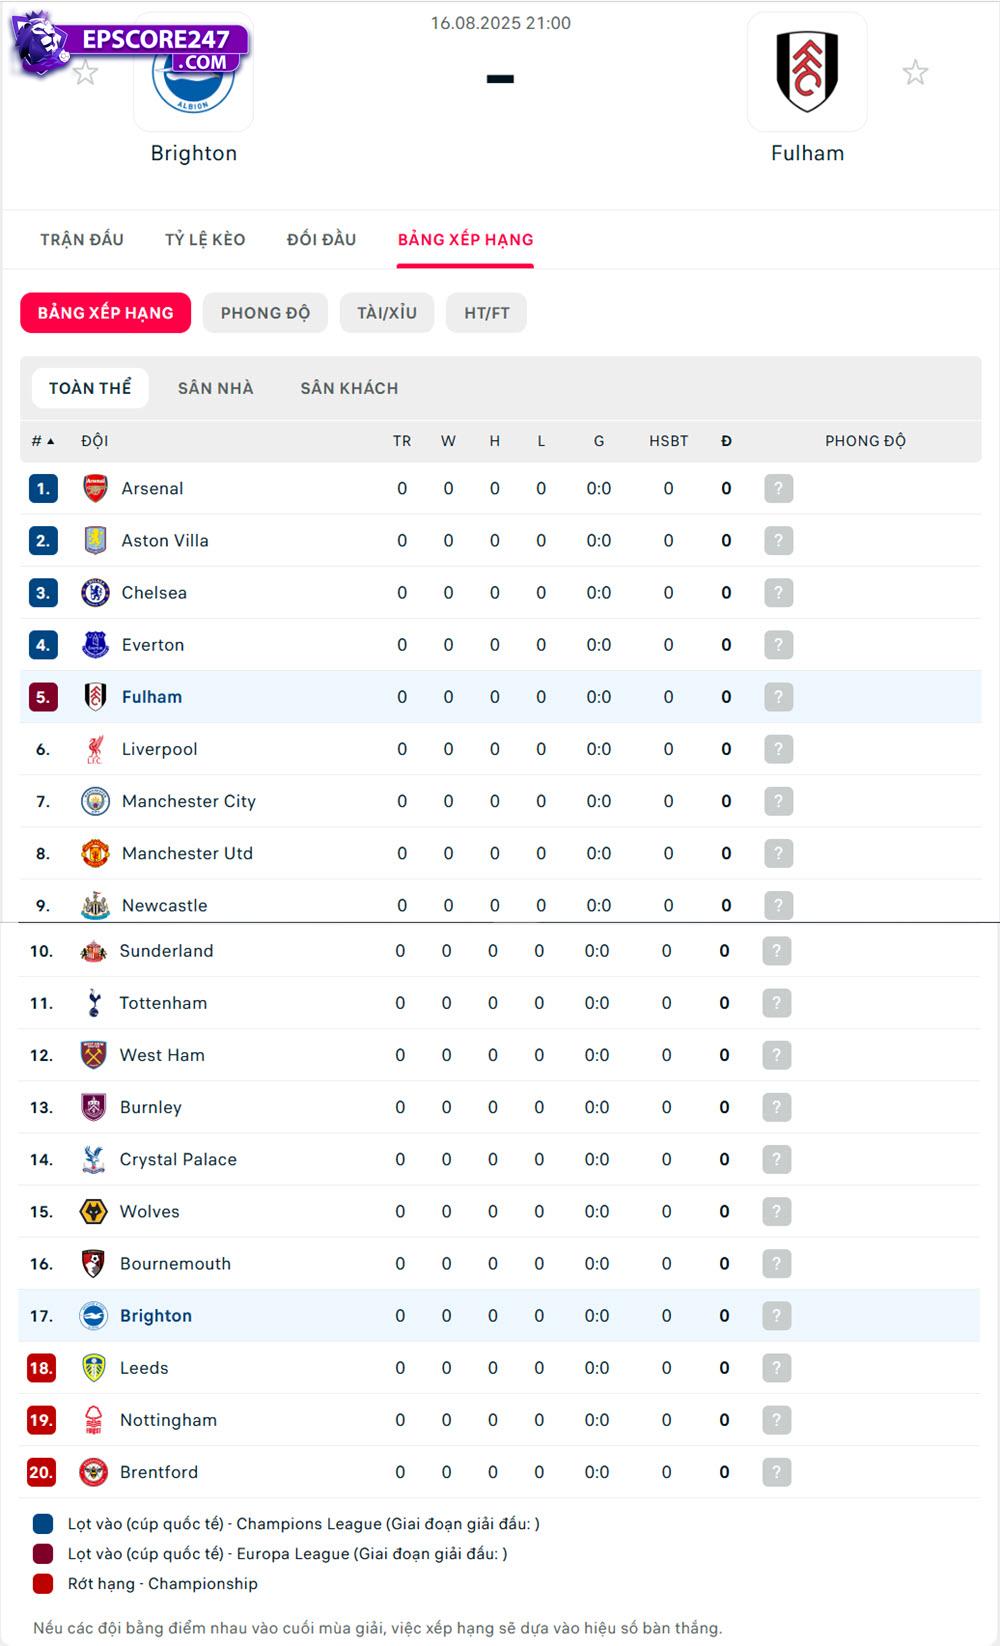Click the PHONG ĐỘ pill button
The image size is (1000, 1646).
click(265, 313)
